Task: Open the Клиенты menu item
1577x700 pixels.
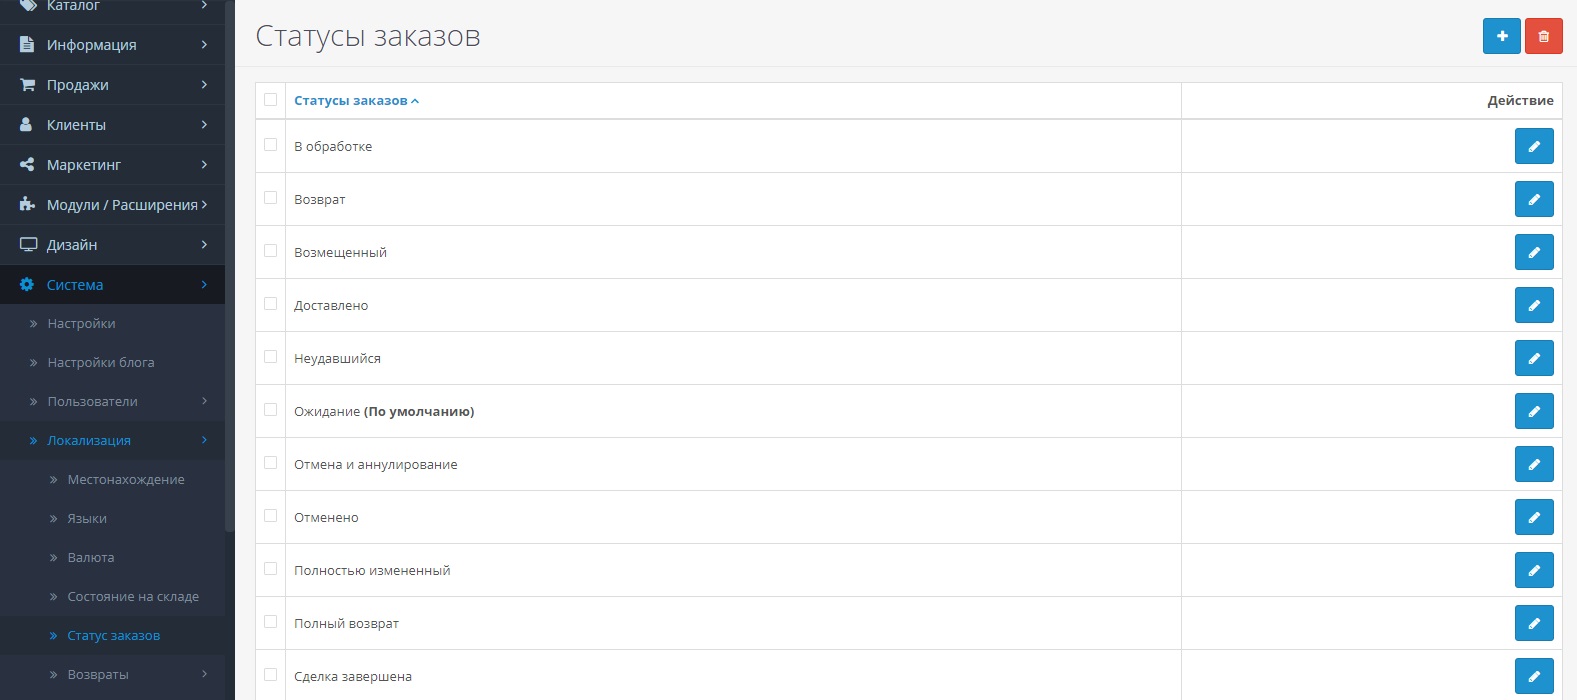Action: point(76,125)
